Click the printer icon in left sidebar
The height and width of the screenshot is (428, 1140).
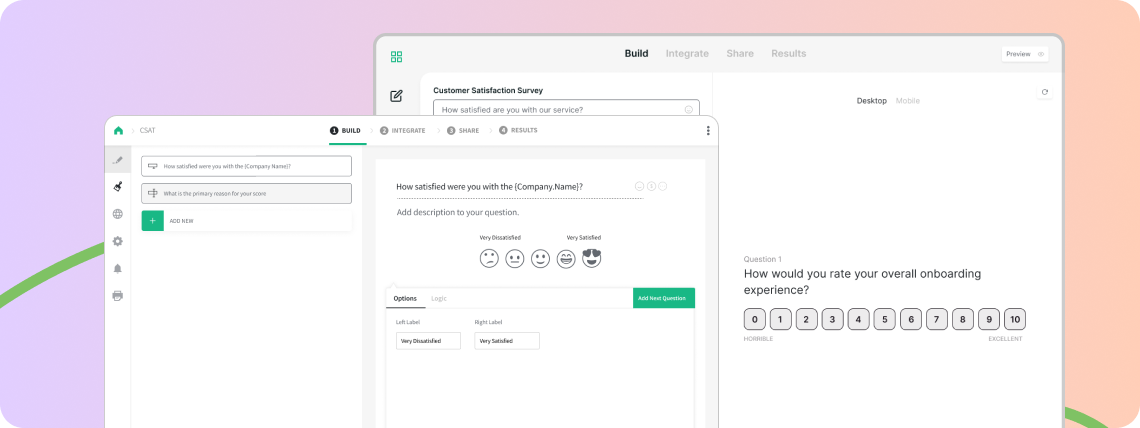[118, 295]
